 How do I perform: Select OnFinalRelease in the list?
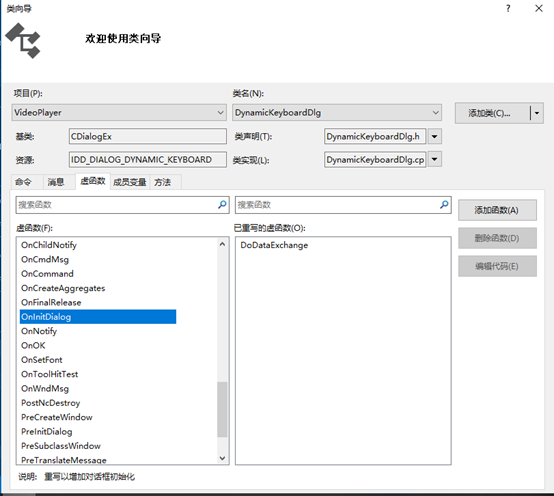point(51,302)
